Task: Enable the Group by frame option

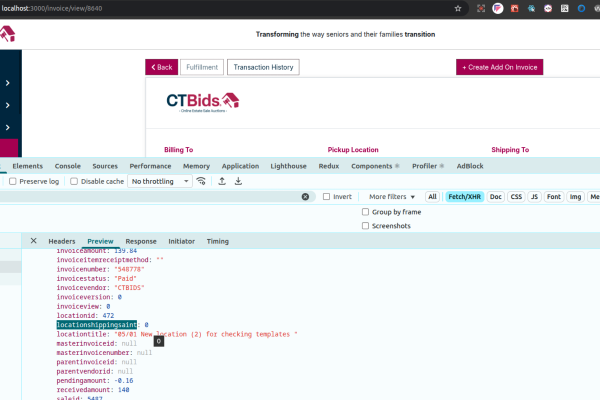Action: (365, 212)
